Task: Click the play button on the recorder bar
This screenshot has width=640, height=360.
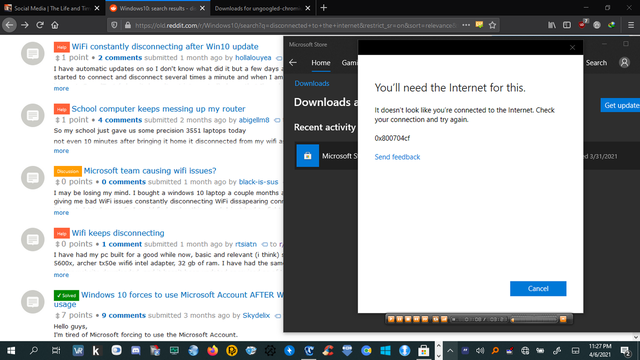Action: [391, 319]
